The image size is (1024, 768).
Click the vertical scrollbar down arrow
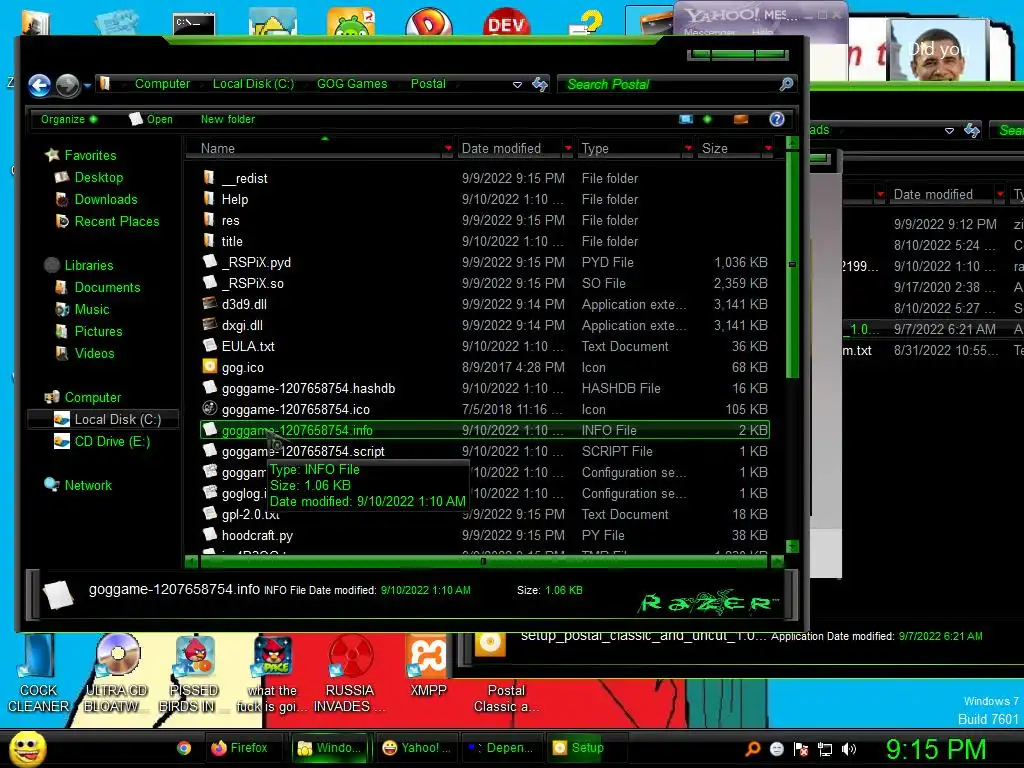click(x=792, y=546)
